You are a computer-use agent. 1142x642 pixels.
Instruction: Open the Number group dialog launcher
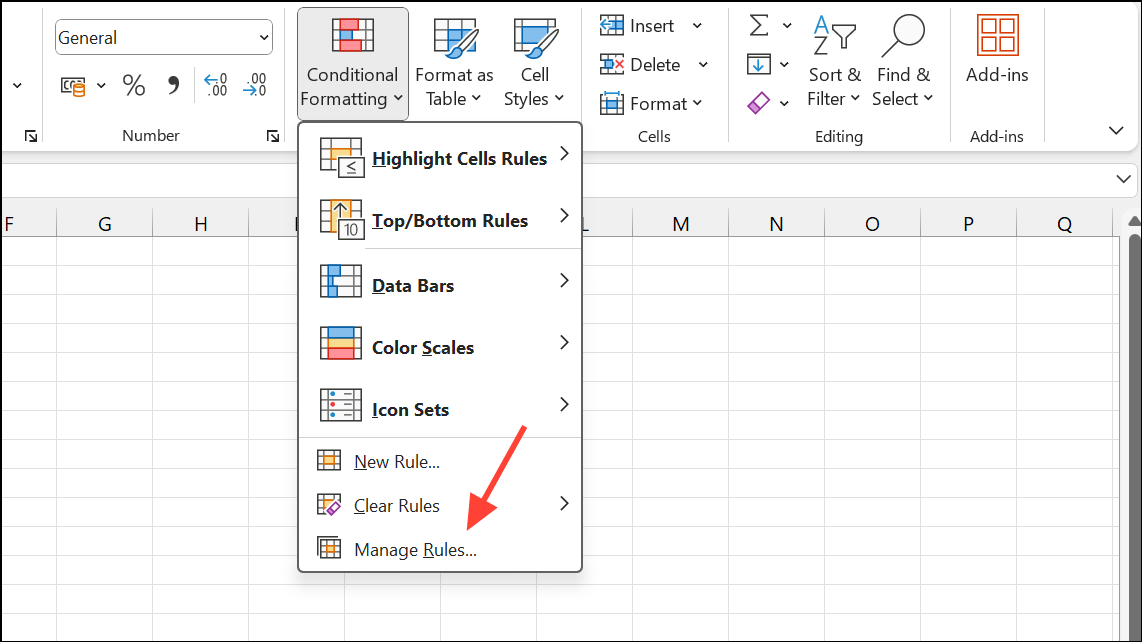point(272,135)
